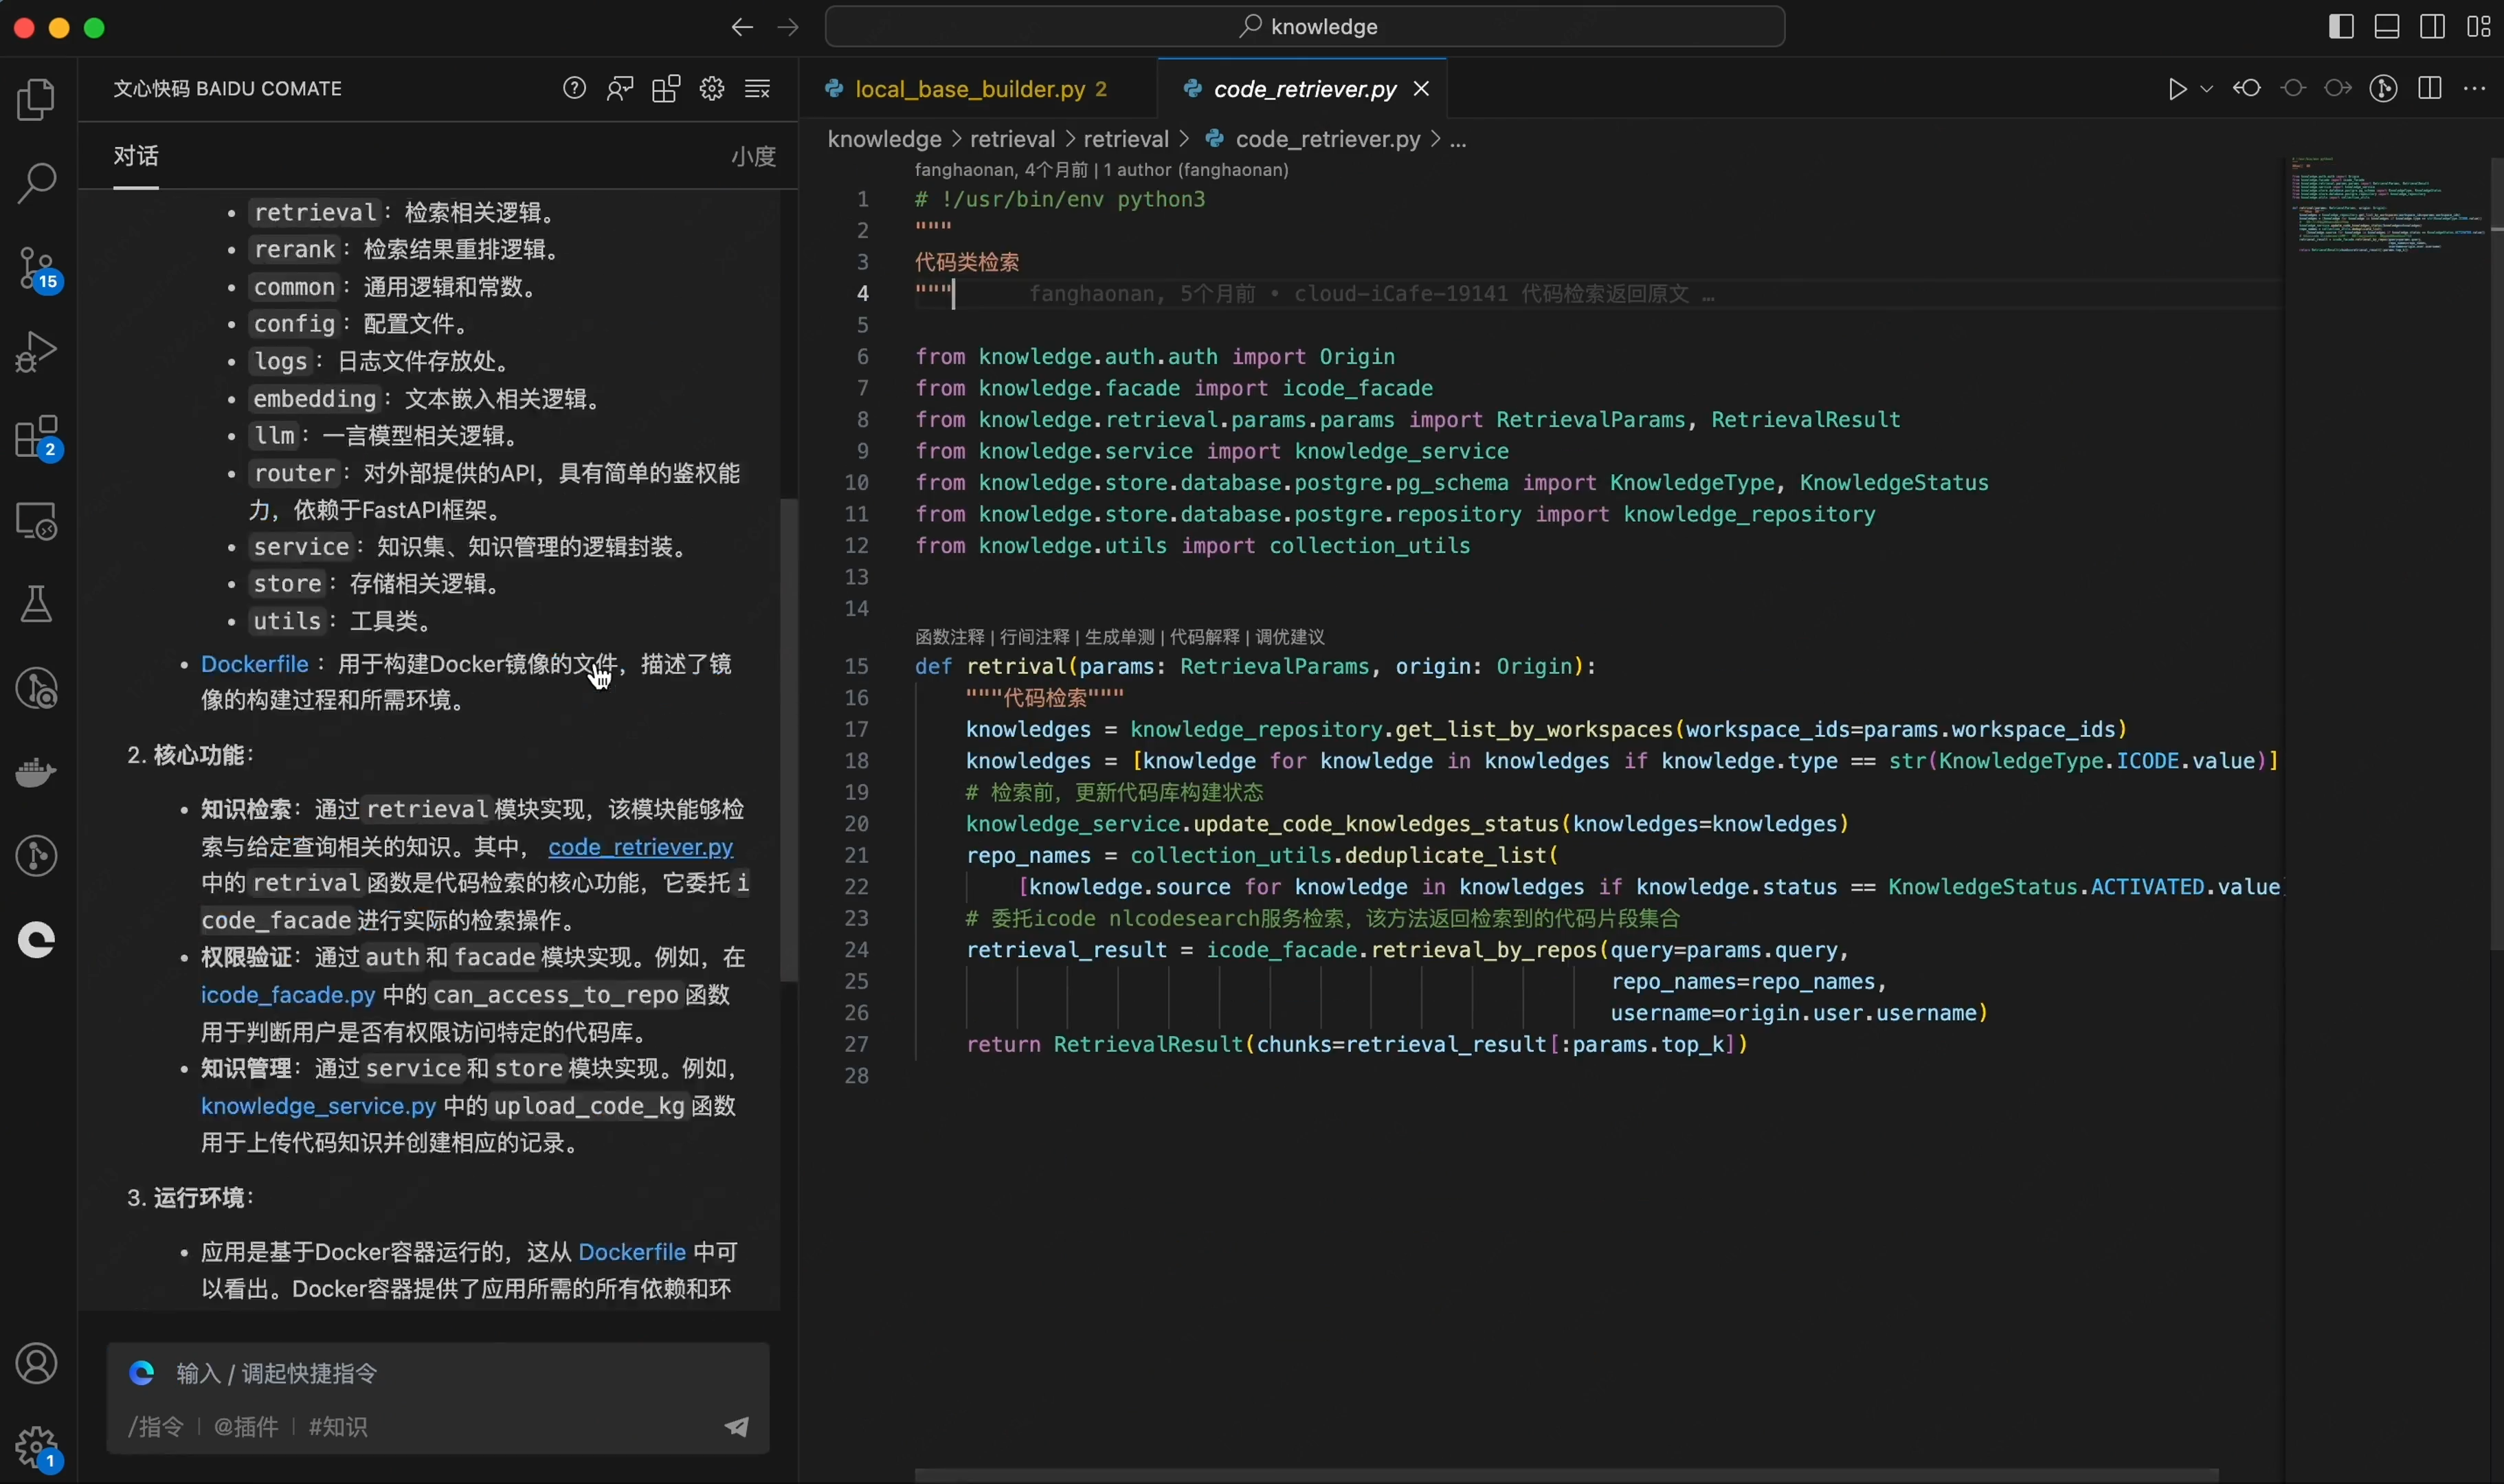The image size is (2504, 1484).
Task: Click the Comate help question icon
Action: (x=574, y=89)
